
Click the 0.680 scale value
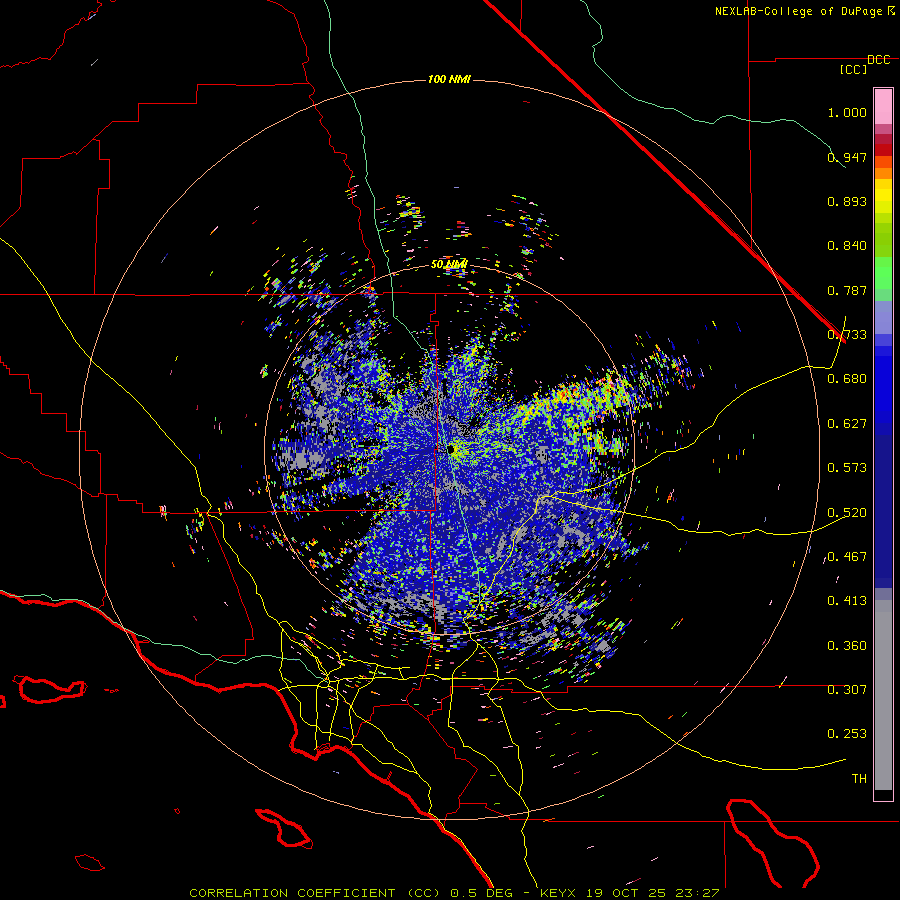point(847,379)
